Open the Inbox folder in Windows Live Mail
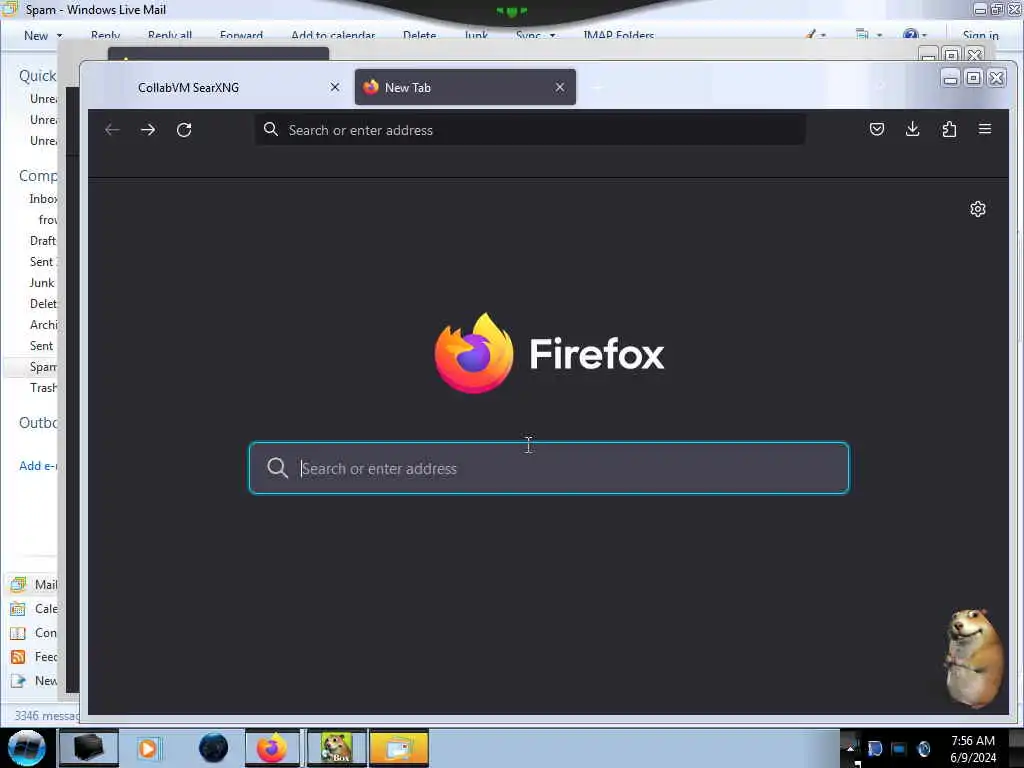 point(43,199)
